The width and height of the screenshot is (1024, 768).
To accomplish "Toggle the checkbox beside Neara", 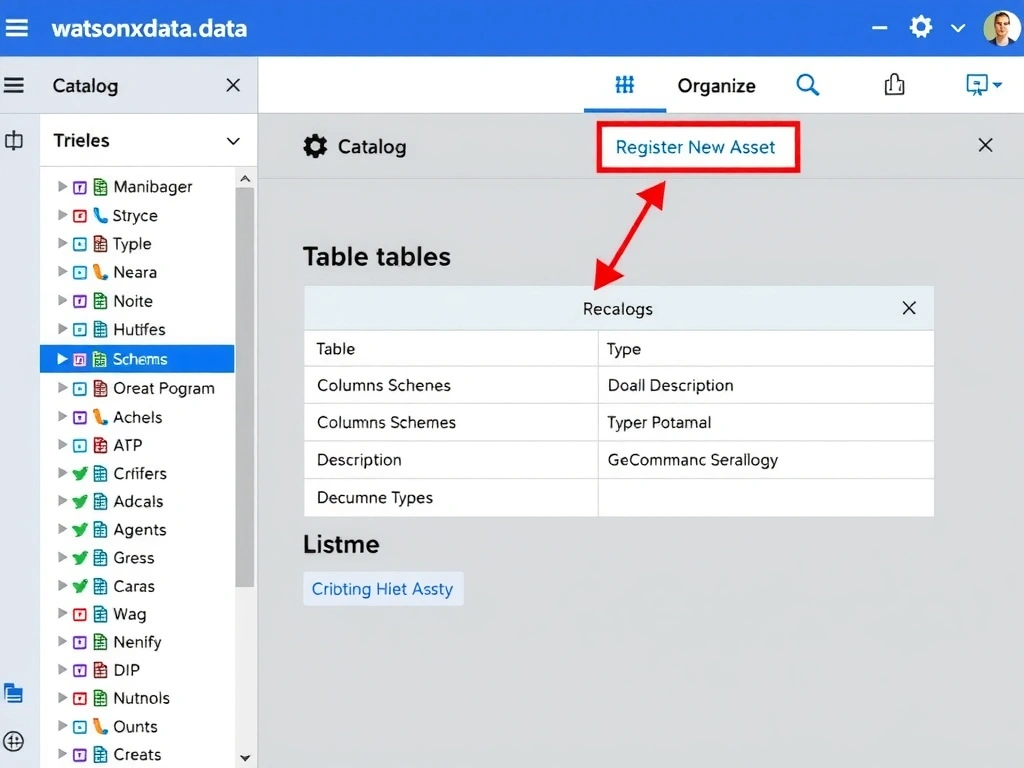I will tap(80, 272).
